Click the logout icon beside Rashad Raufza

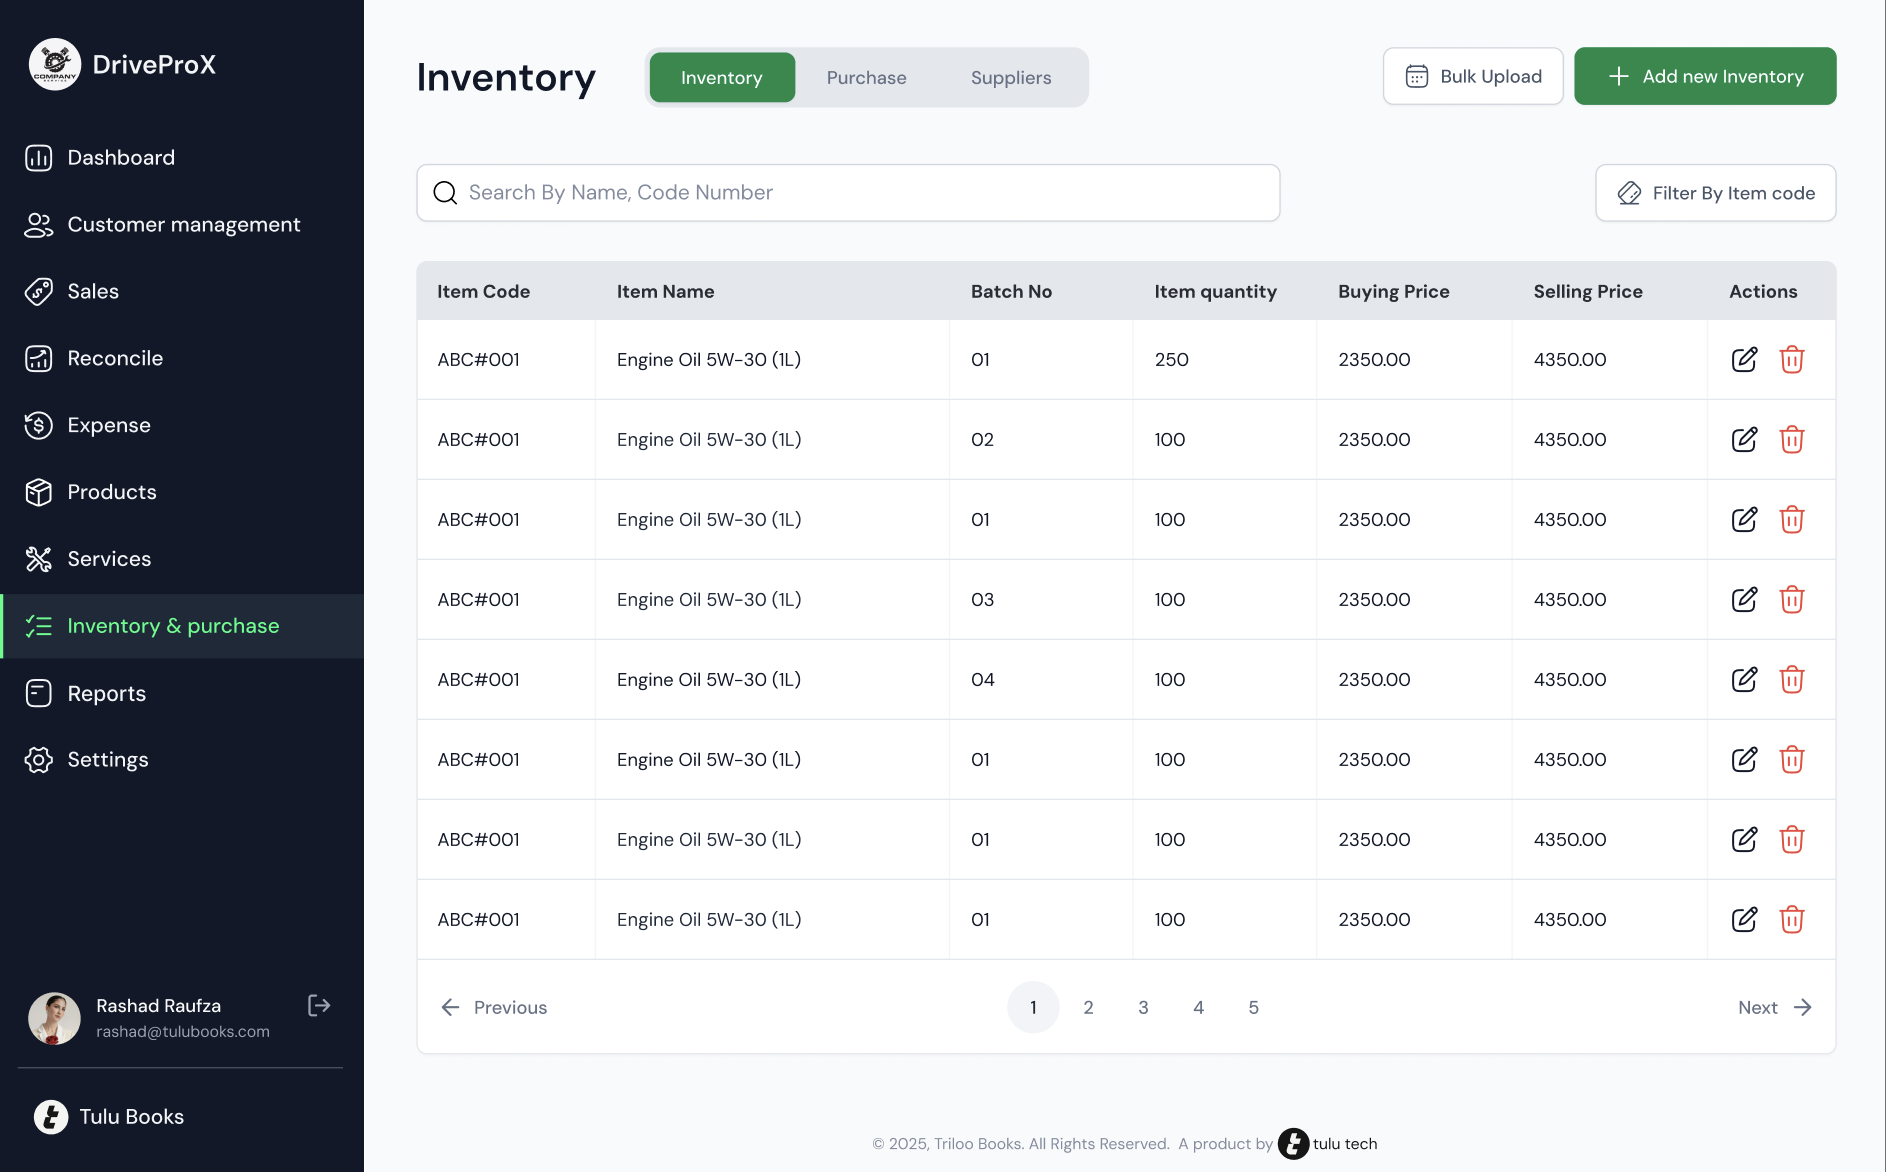click(x=318, y=1005)
